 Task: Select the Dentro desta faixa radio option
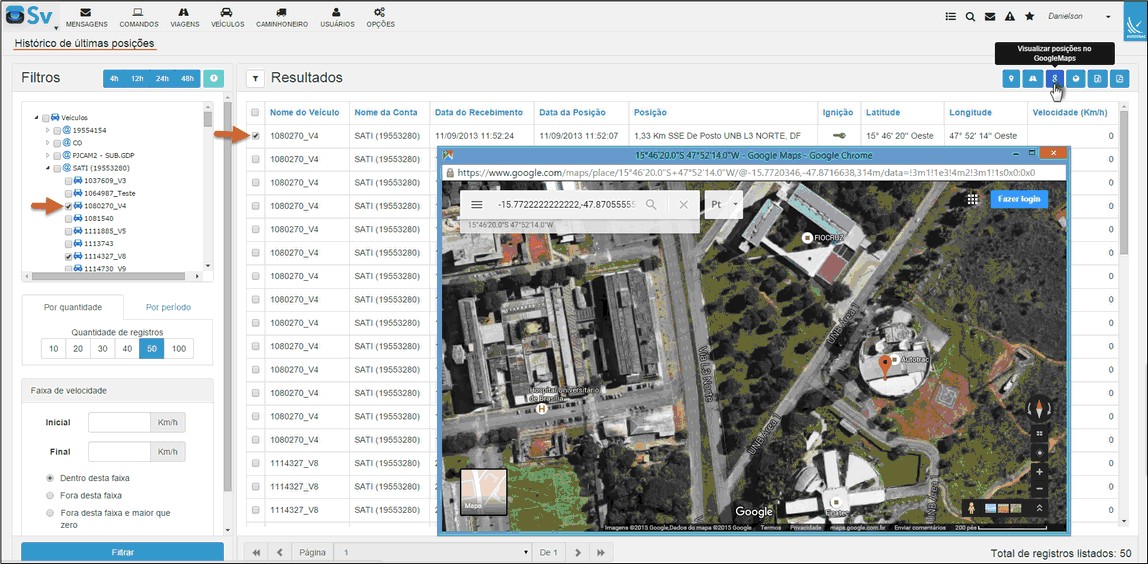tap(50, 478)
